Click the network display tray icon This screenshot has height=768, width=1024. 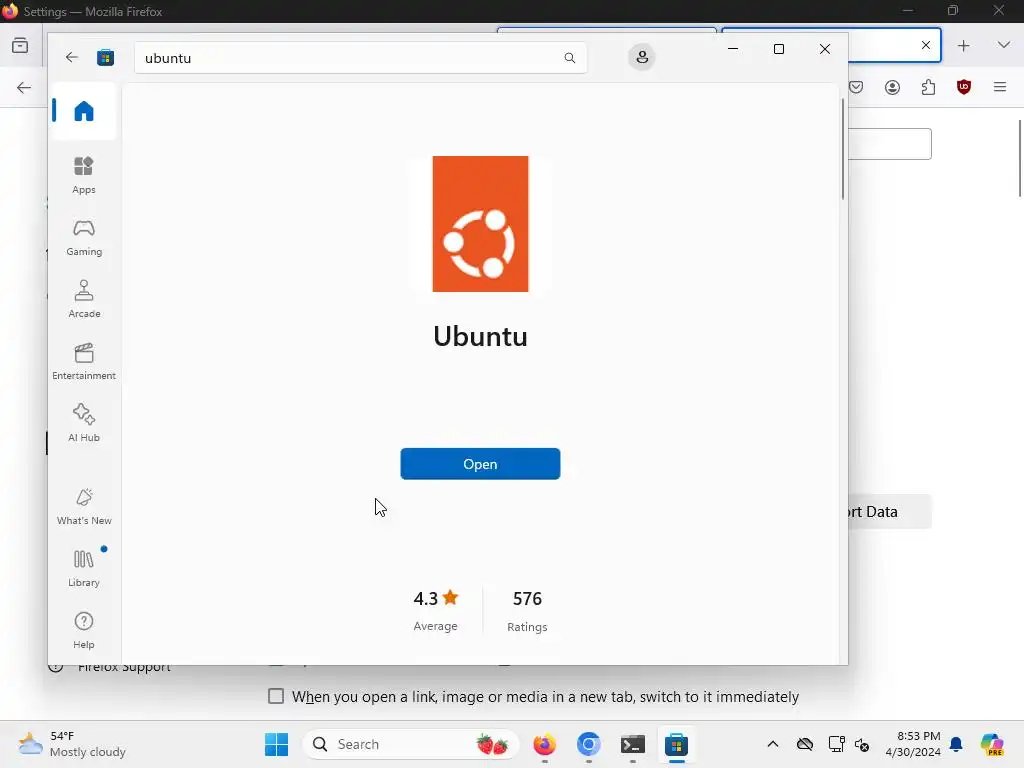[x=836, y=744]
